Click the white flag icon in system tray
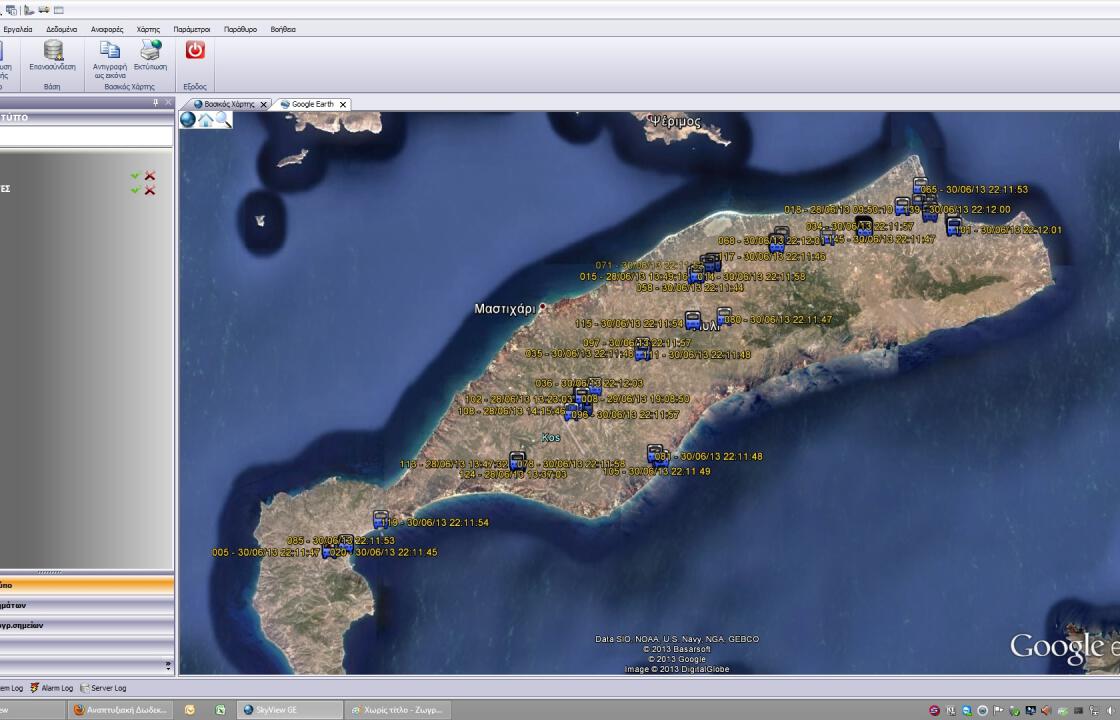The width and height of the screenshot is (1120, 720). [999, 710]
